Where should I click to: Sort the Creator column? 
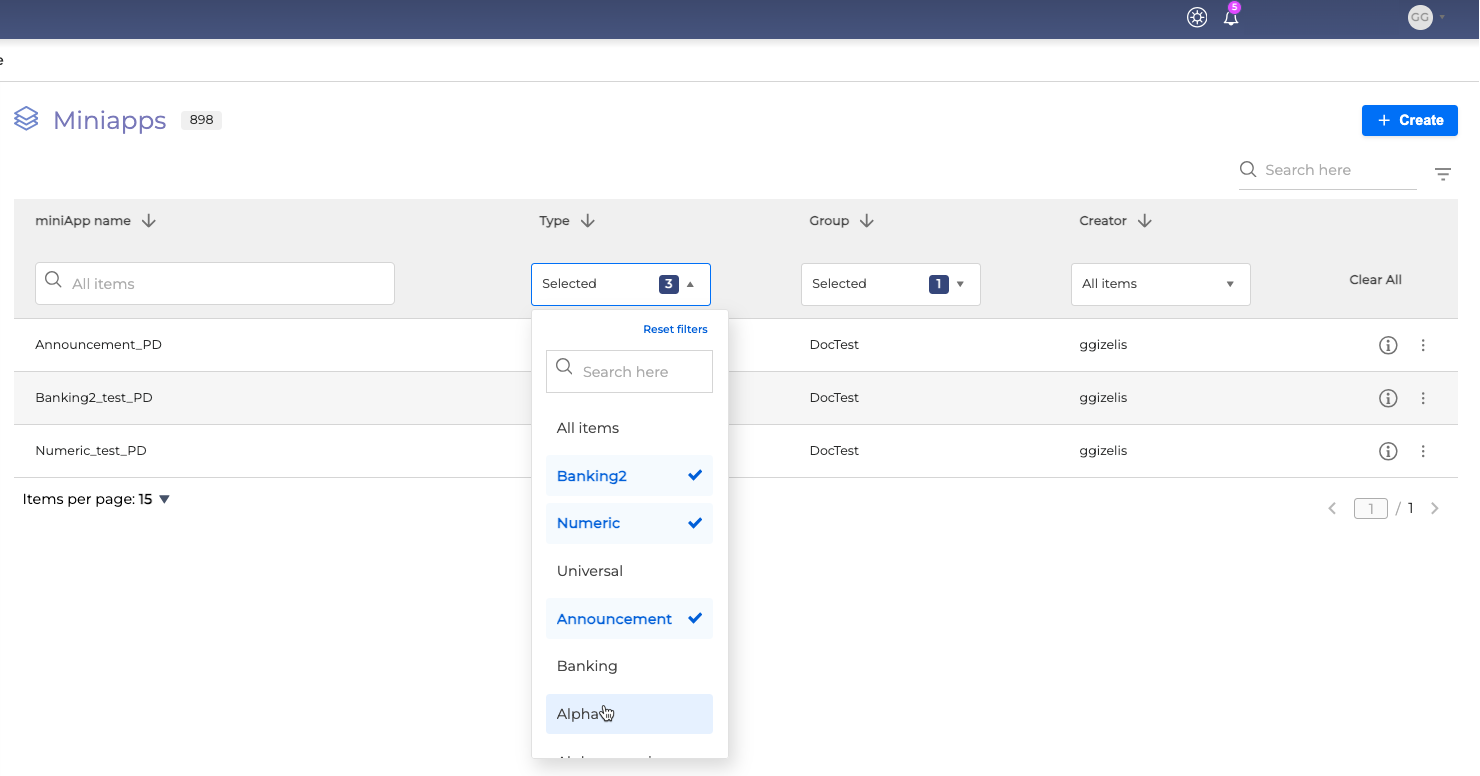1145,221
